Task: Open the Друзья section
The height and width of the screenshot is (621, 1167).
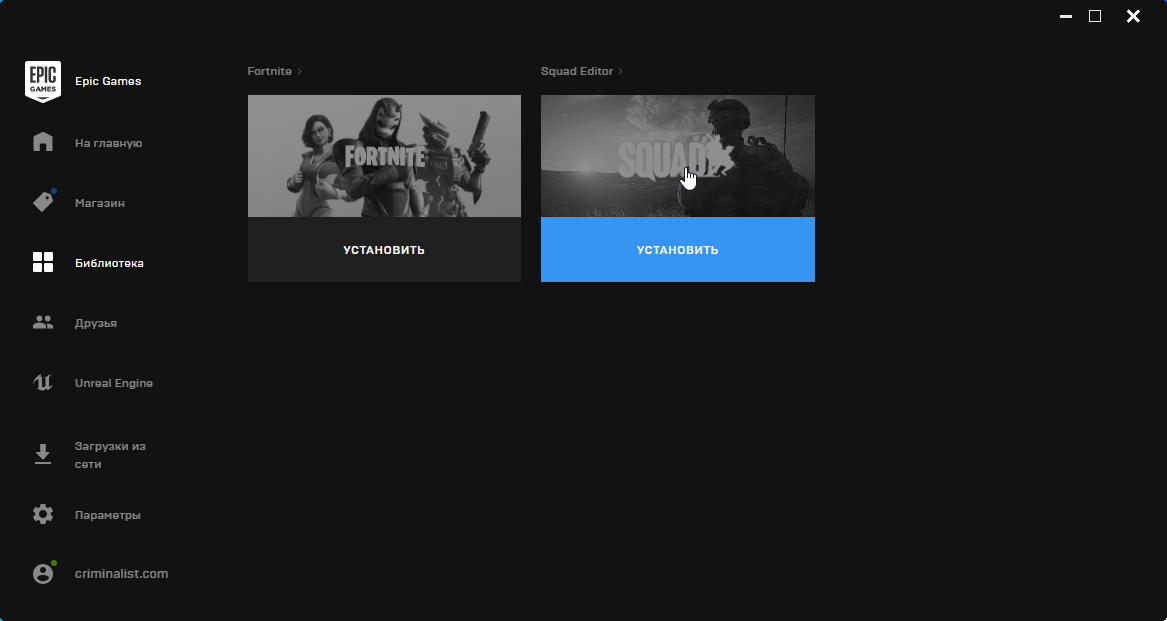Action: (x=95, y=323)
